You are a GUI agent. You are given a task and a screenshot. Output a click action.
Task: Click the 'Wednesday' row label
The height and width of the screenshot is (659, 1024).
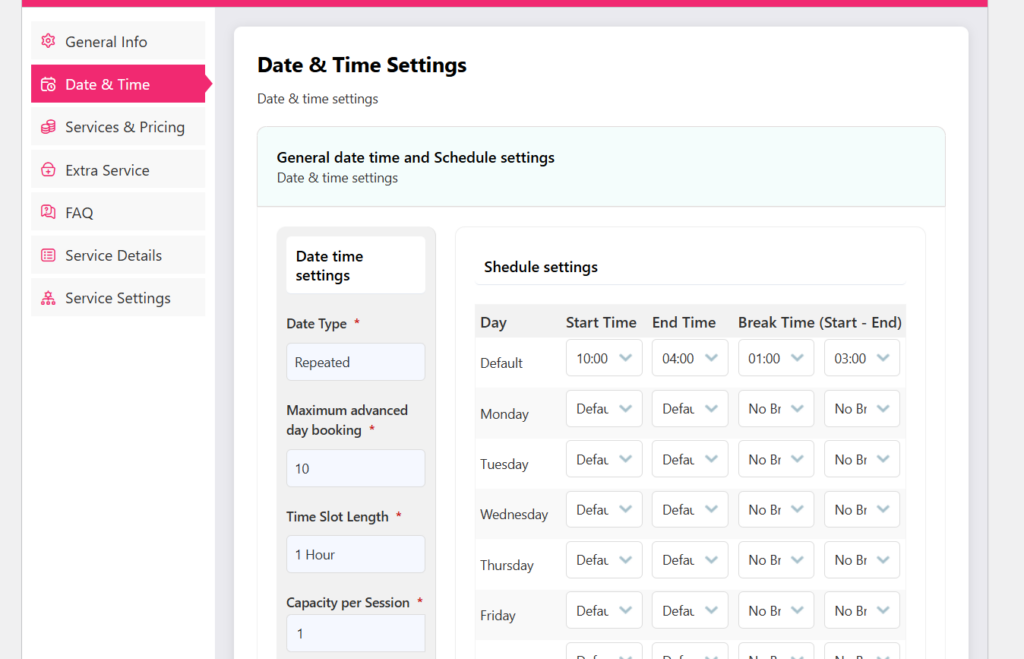(x=514, y=515)
